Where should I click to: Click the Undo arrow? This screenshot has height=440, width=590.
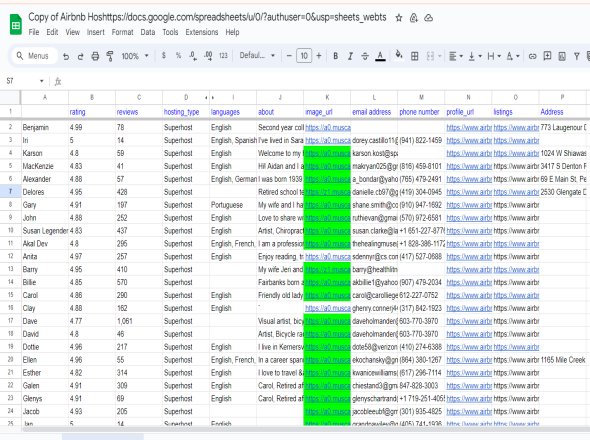(66, 56)
